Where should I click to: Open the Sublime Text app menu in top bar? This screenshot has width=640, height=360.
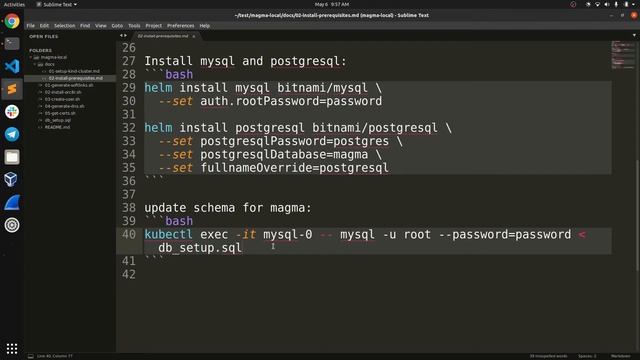click(57, 4)
